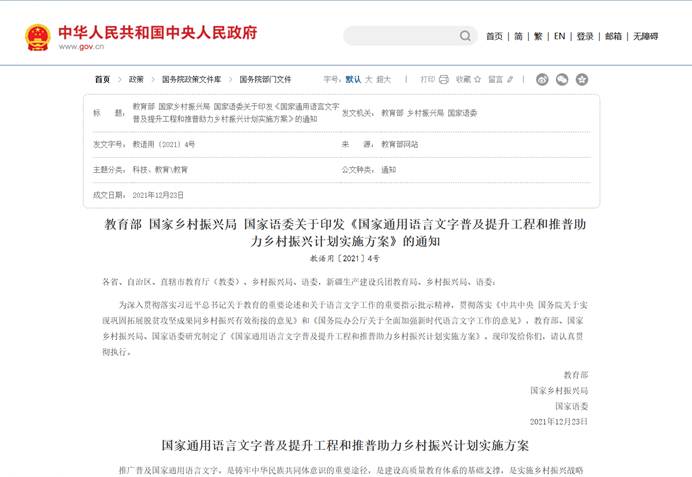Click the pencil icon next to 留言
Viewport: 692px width, 477px height.
[x=510, y=79]
